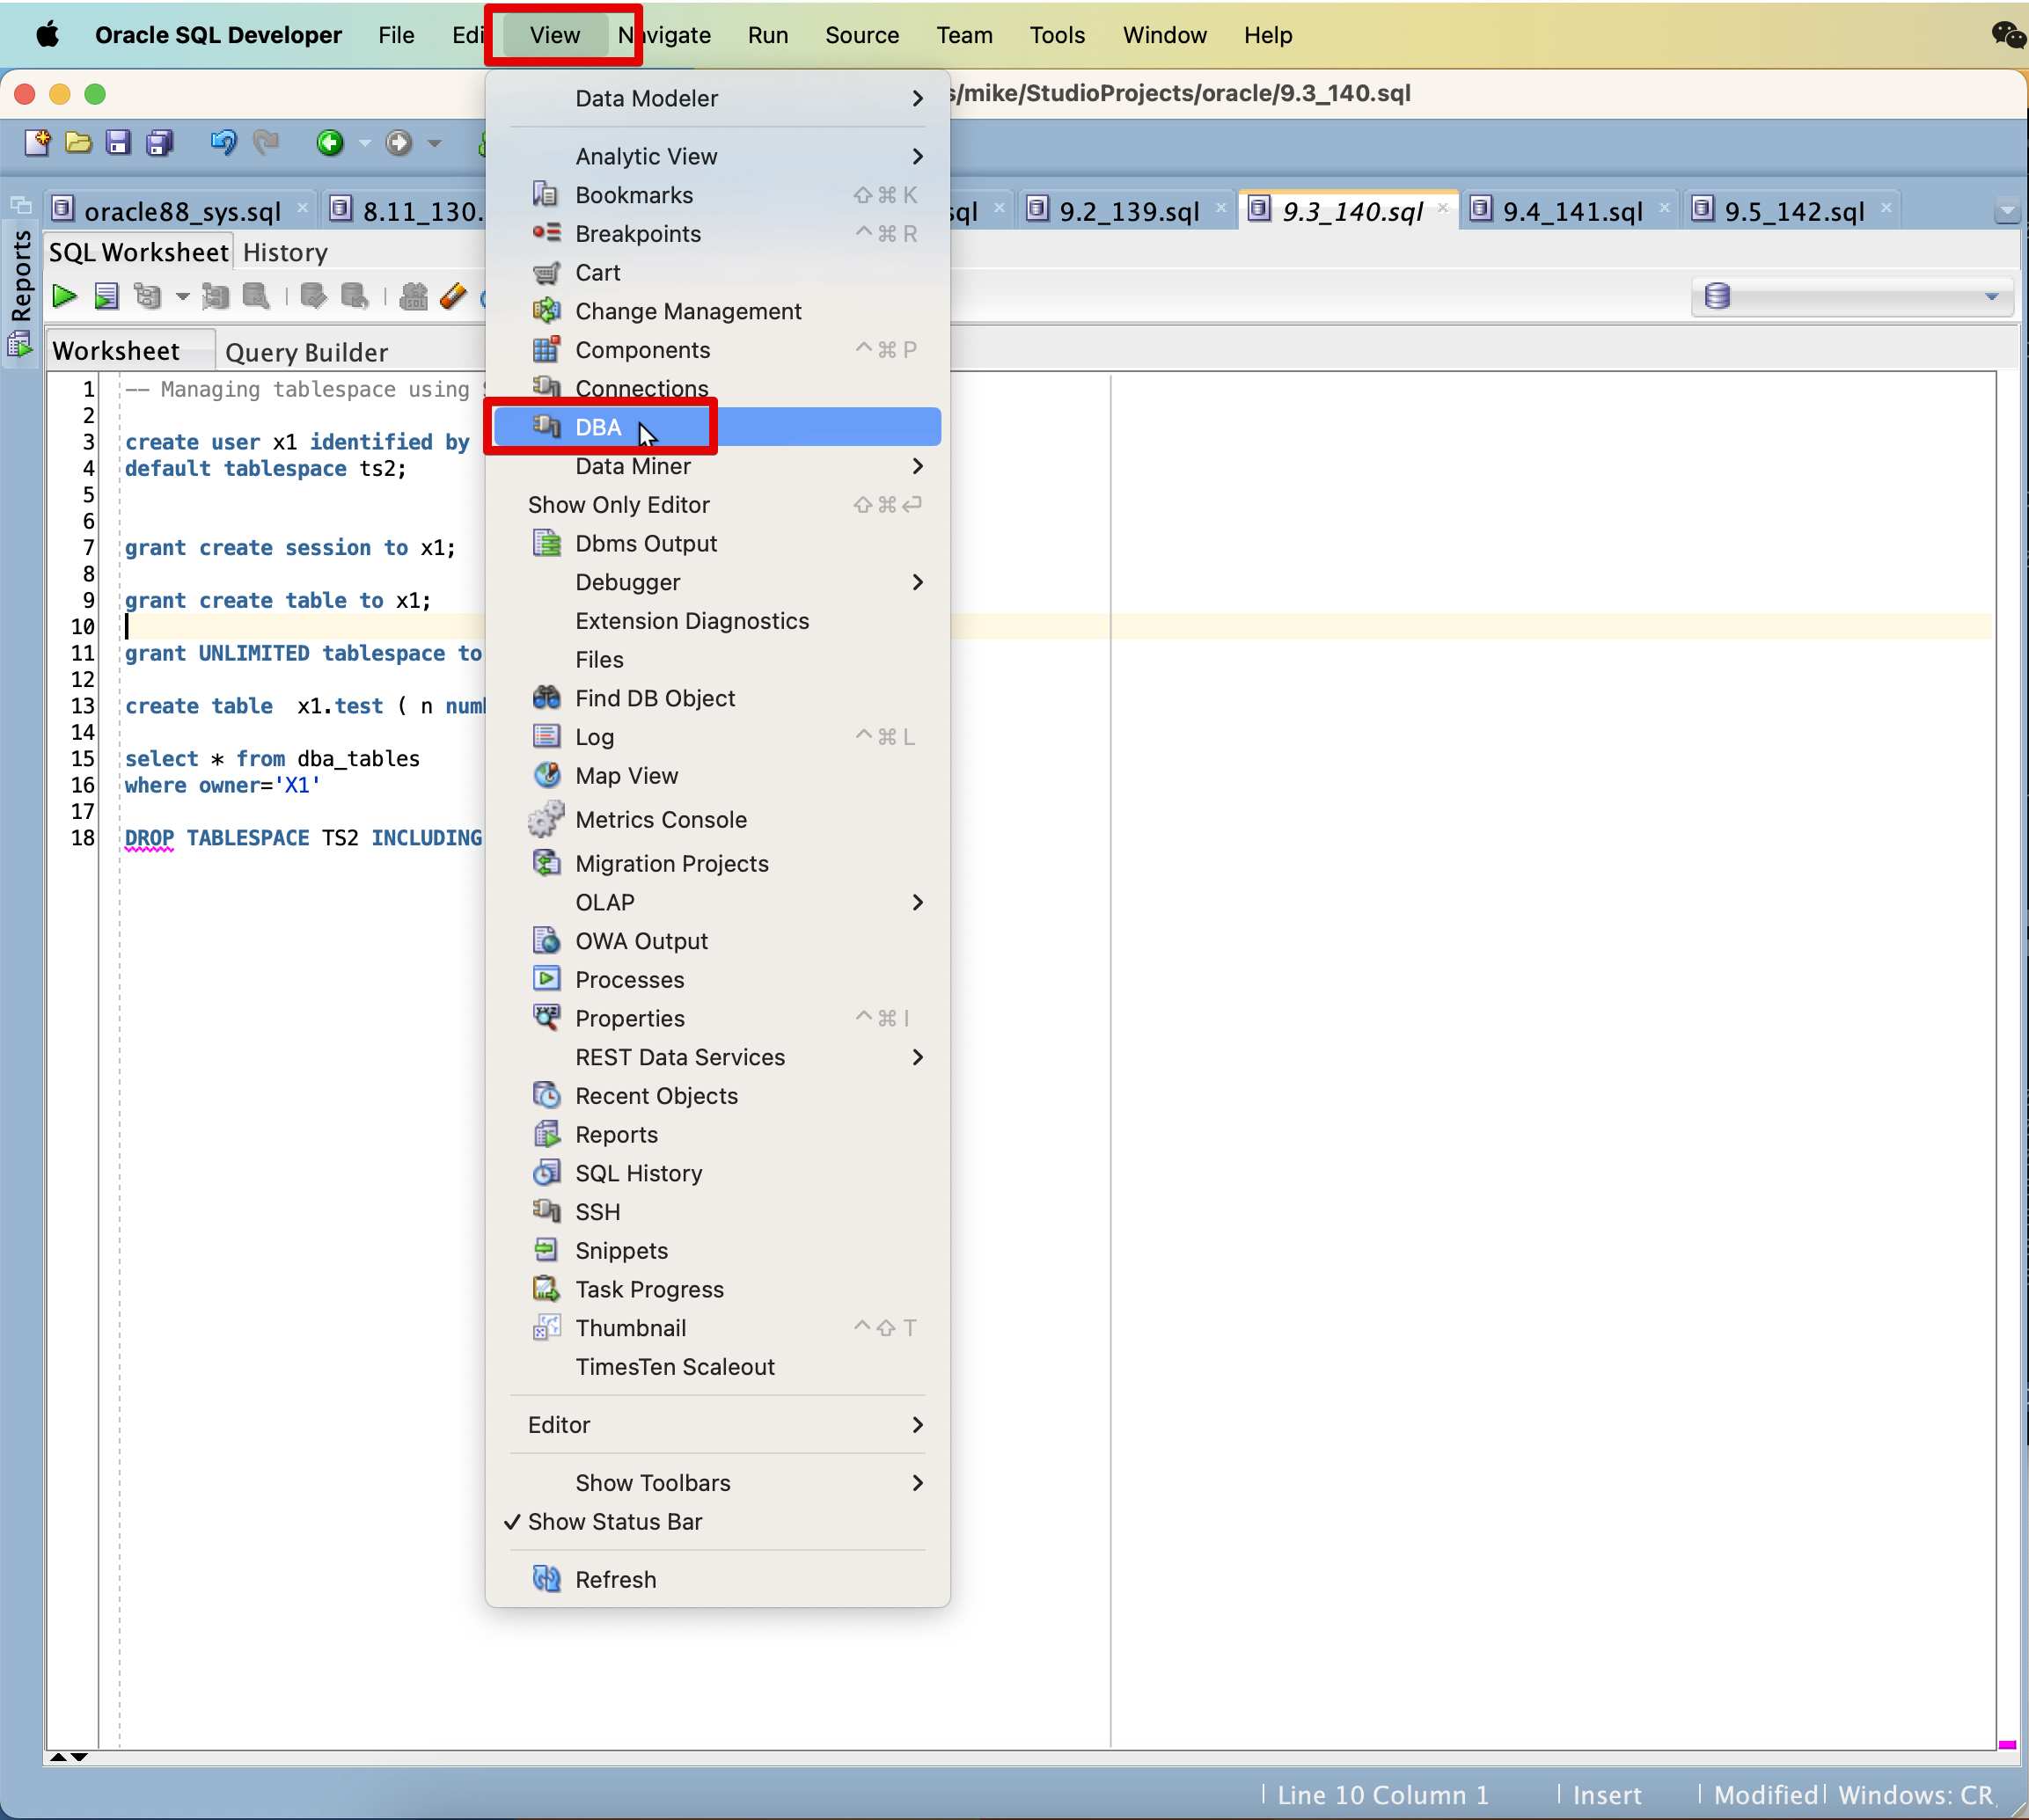This screenshot has width=2029, height=1820.
Task: Click the Open folder icon in toolbar
Action: 78,143
